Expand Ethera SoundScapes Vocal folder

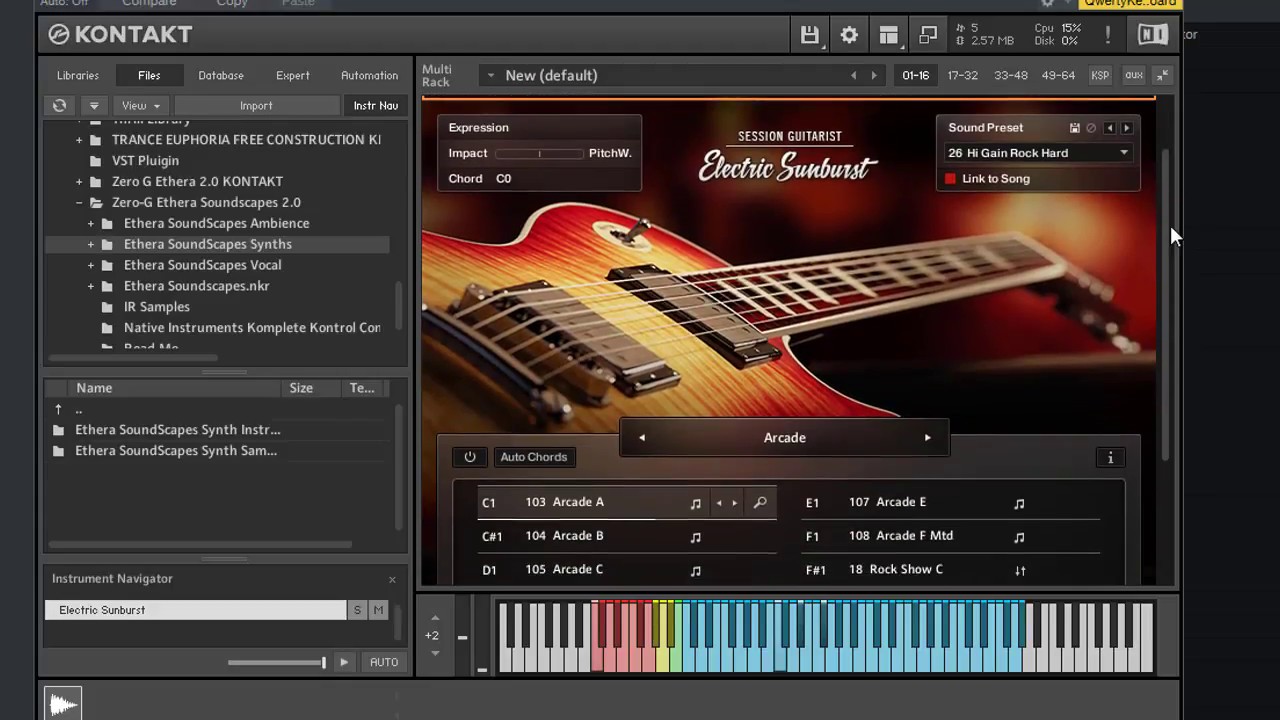(91, 266)
